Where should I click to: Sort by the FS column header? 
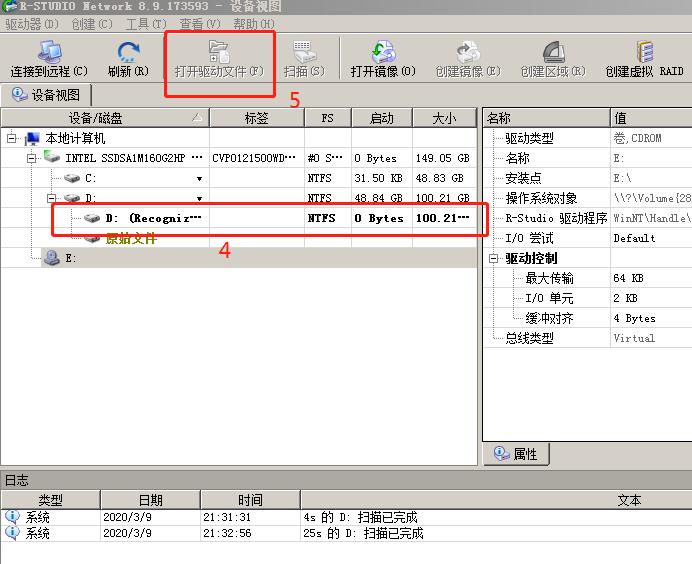328,118
